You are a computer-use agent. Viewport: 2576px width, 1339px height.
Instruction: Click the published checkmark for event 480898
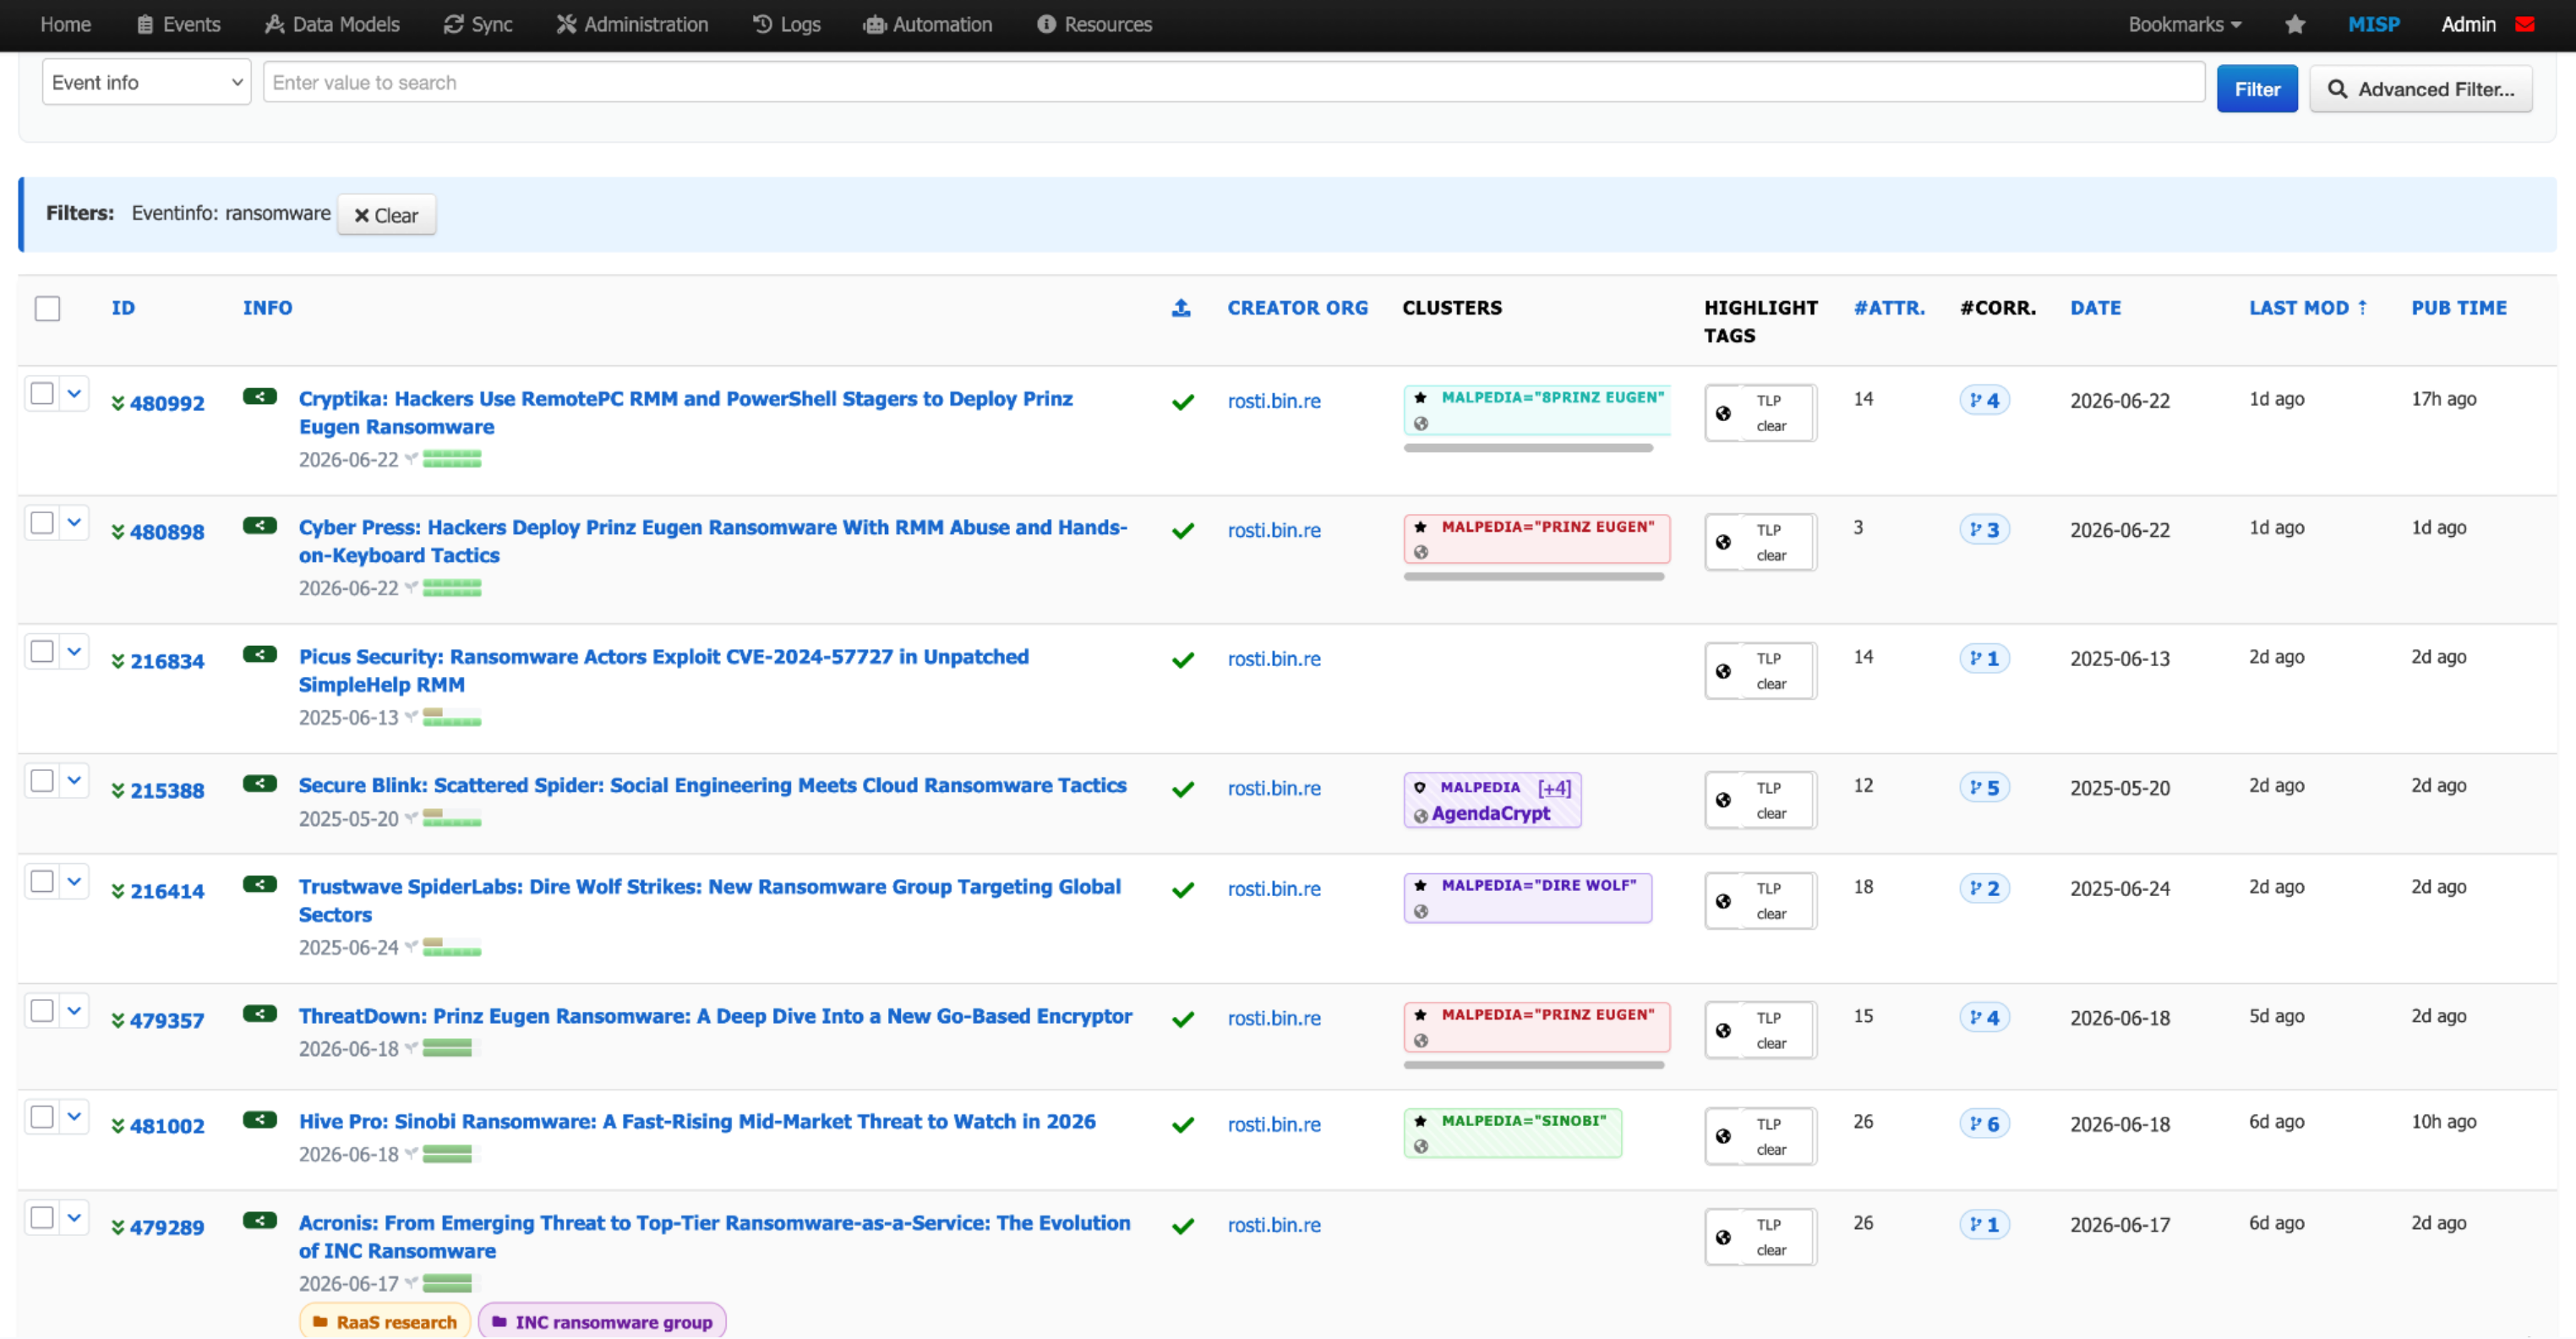1183,531
